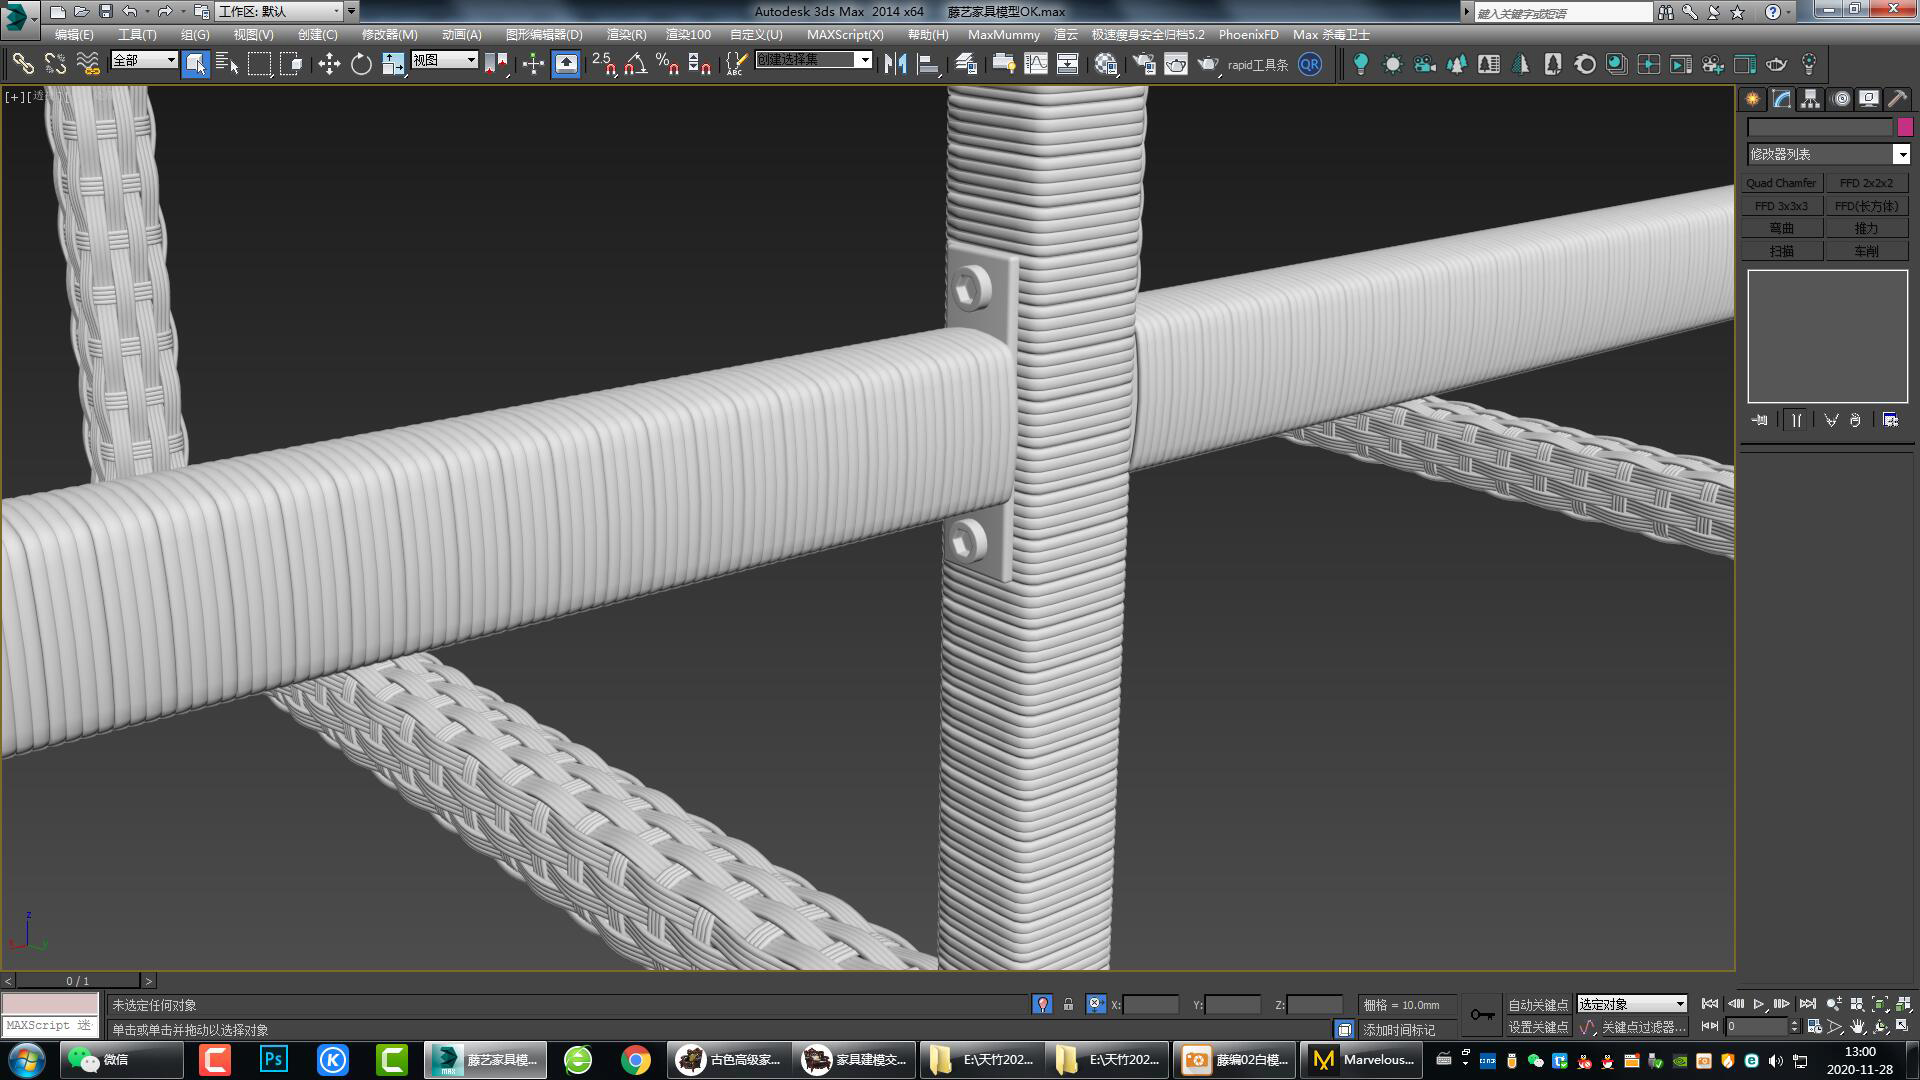Click the magenta object color swatch

point(1904,127)
